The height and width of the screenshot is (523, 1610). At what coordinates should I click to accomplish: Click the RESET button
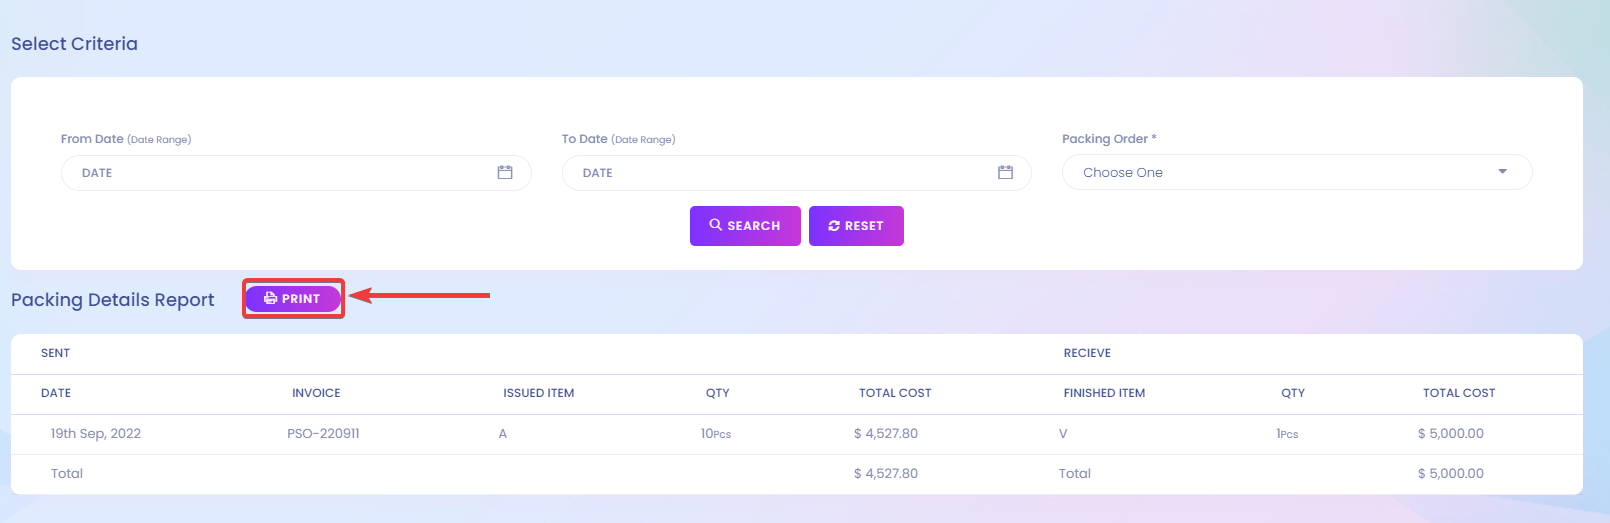pos(856,226)
